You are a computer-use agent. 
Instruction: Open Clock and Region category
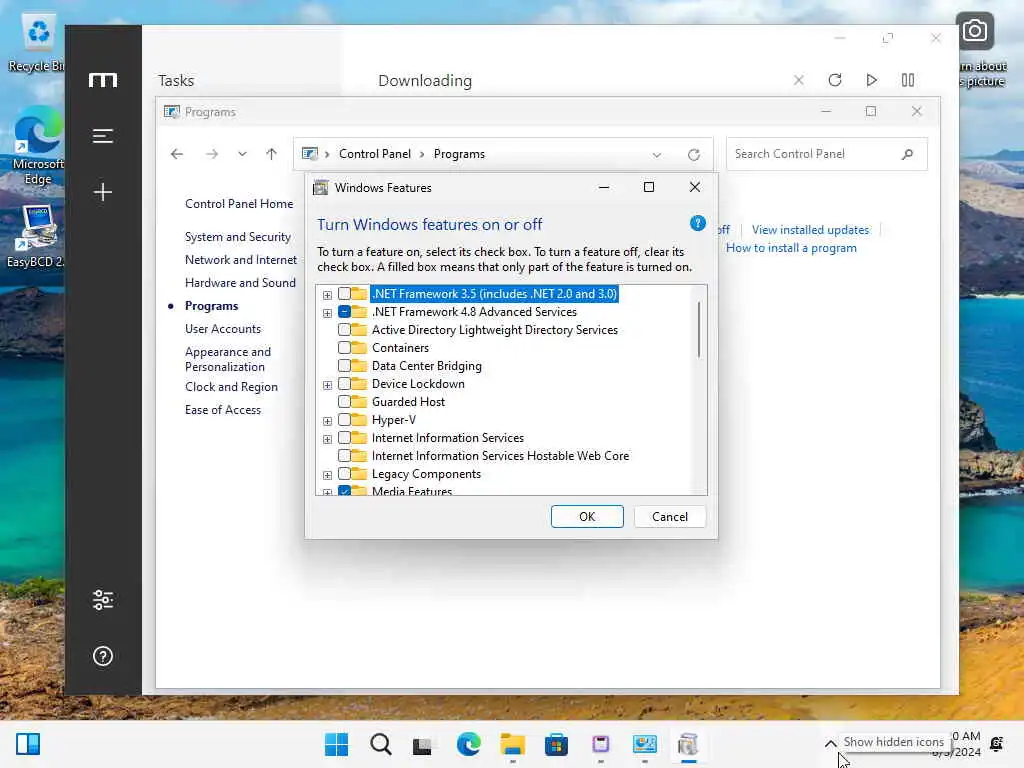pos(231,387)
